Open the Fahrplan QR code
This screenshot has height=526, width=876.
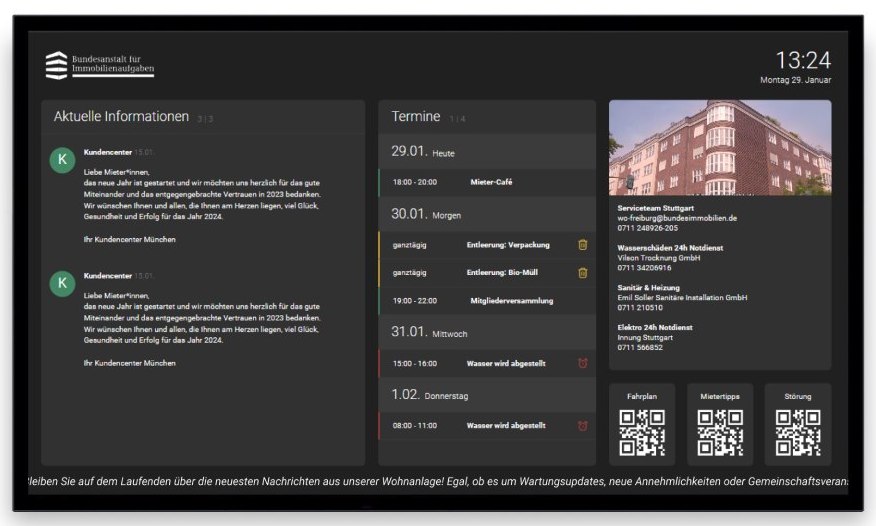click(x=642, y=433)
